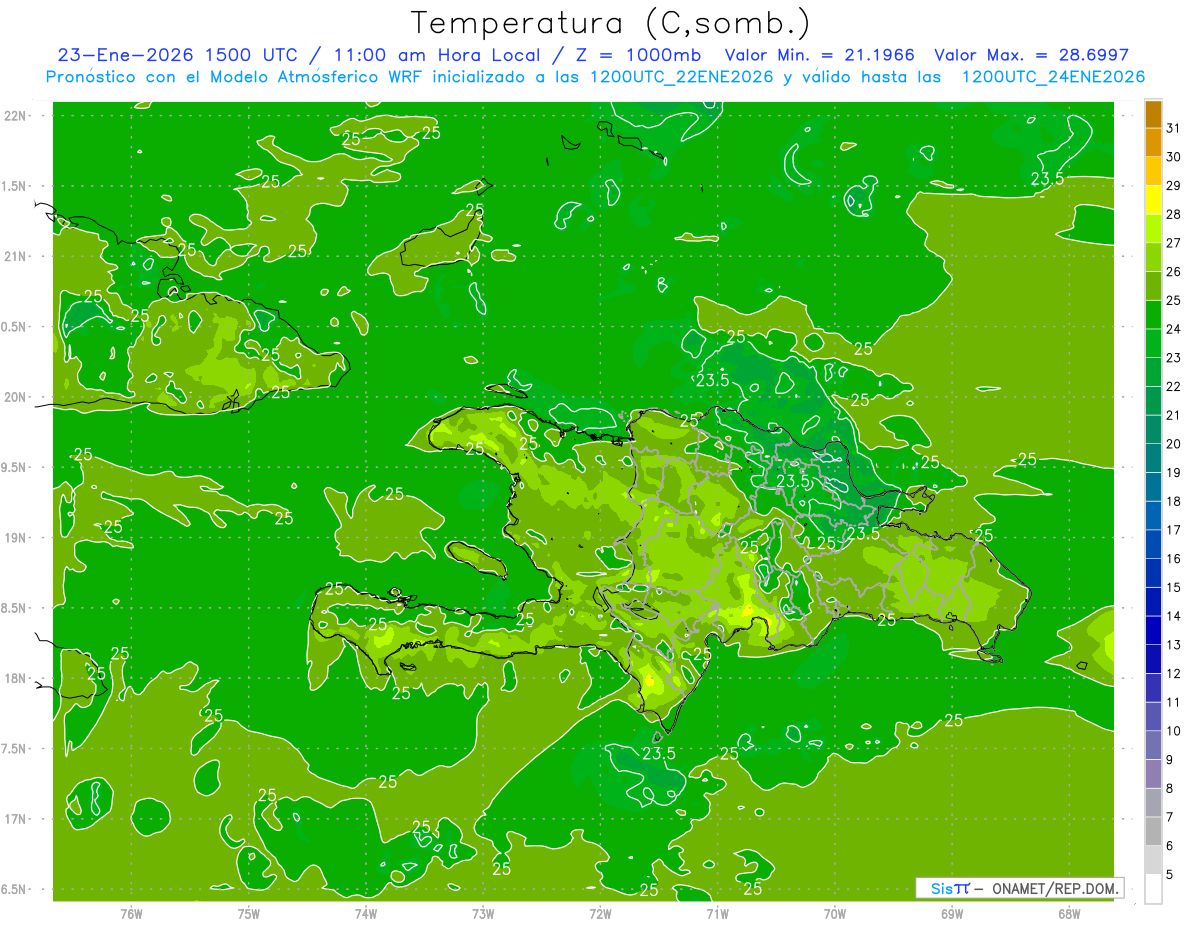
Task: Click the "22N" latitude label
Action: coord(16,115)
